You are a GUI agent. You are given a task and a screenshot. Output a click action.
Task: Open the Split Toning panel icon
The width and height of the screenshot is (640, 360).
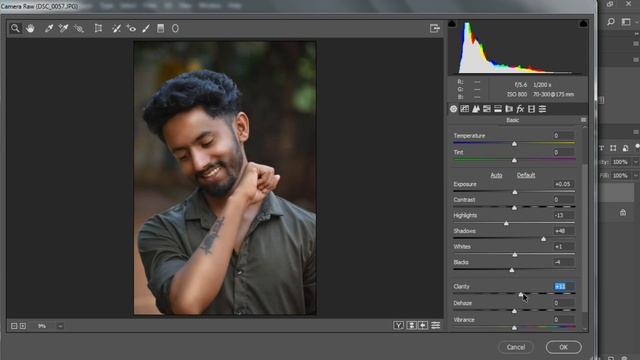(498, 109)
